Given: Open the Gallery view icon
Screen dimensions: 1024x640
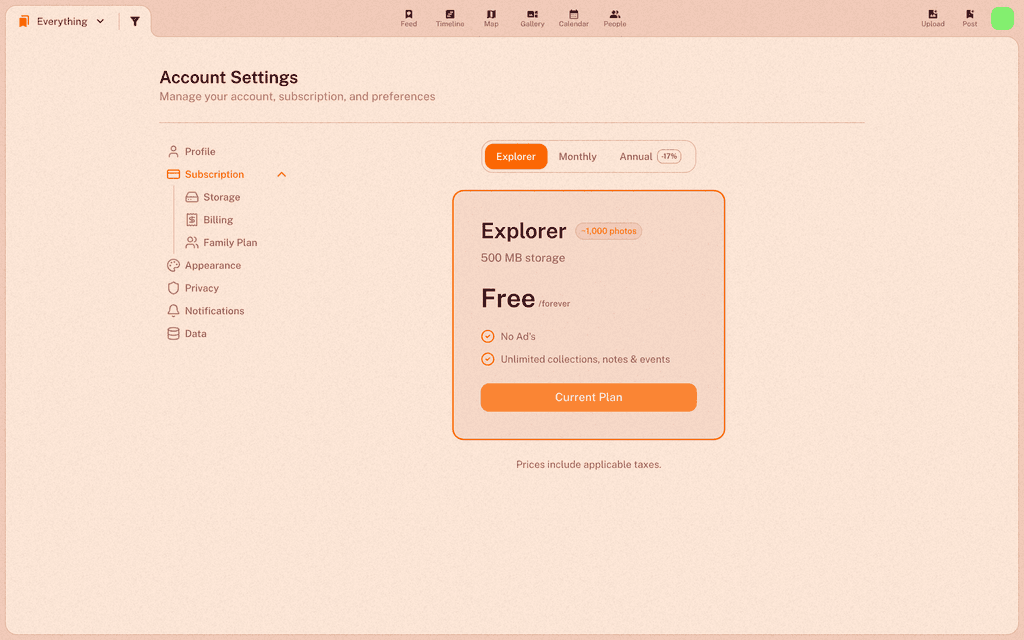Looking at the screenshot, I should coord(532,14).
